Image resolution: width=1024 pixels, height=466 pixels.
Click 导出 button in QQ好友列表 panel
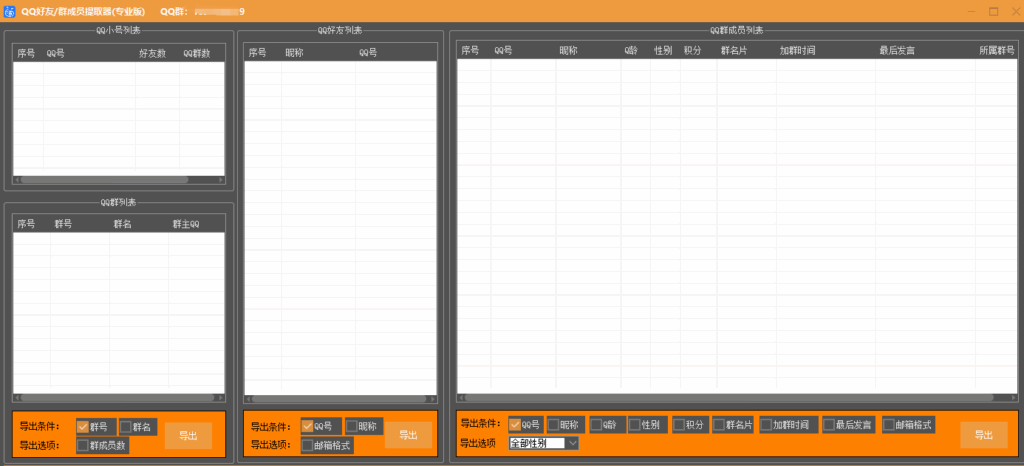click(x=408, y=435)
